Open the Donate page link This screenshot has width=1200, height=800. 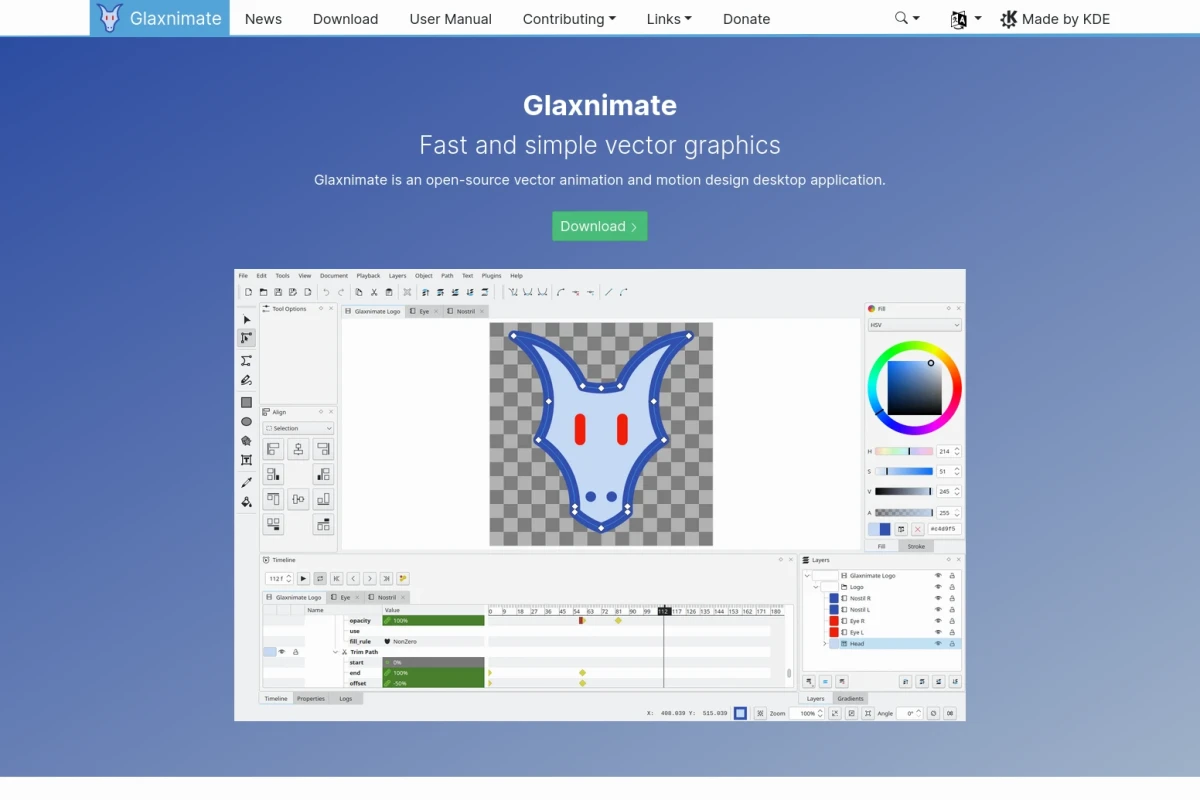[746, 19]
